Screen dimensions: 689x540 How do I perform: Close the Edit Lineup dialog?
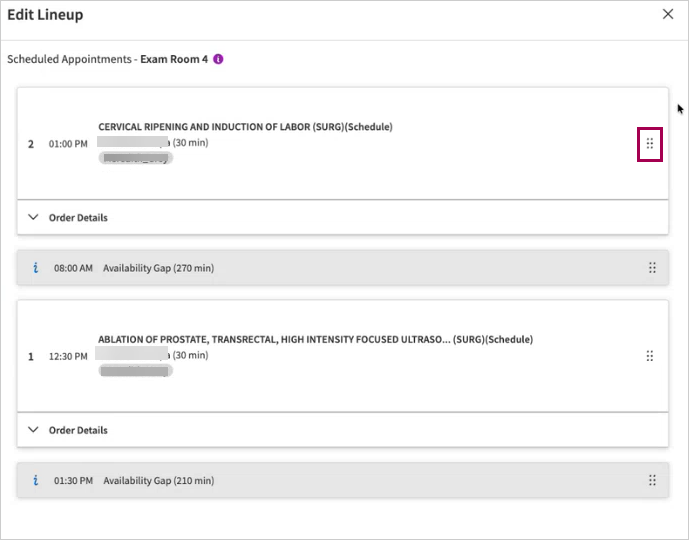(x=667, y=14)
